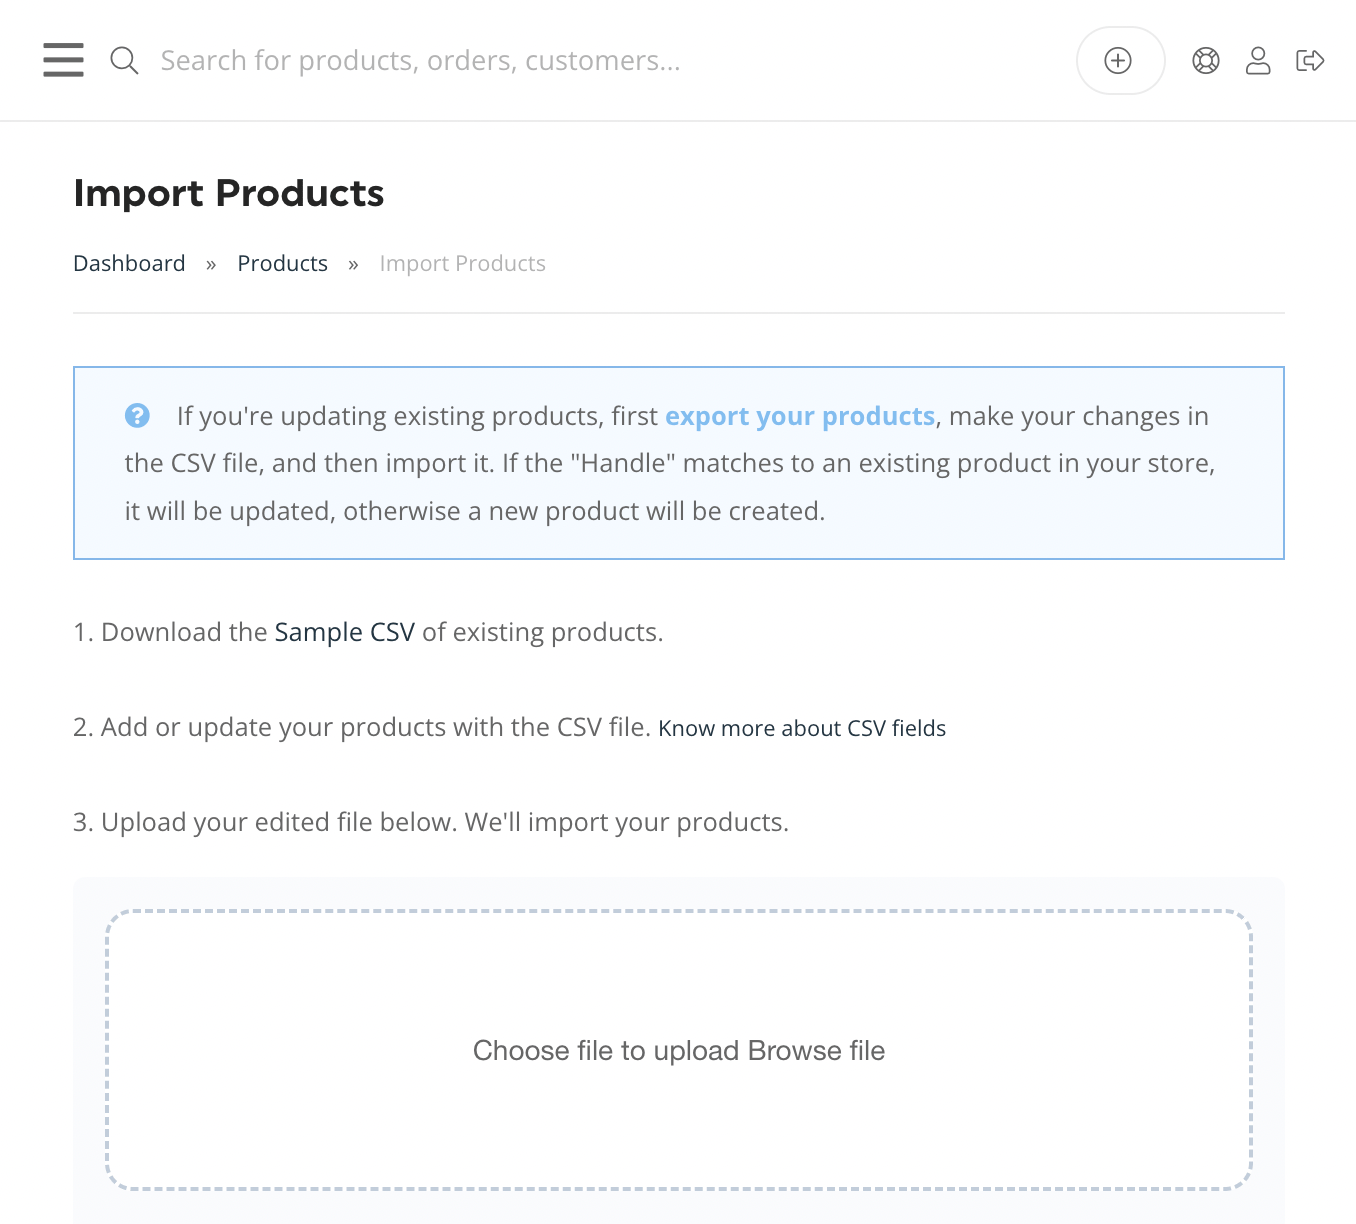Screen dimensions: 1356x1224
Task: Click the Choose file to upload text
Action: pos(606,1051)
